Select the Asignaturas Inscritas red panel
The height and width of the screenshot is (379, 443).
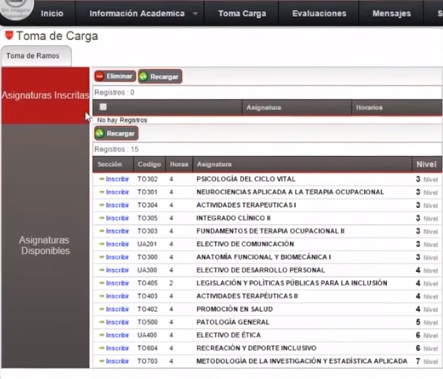45,96
